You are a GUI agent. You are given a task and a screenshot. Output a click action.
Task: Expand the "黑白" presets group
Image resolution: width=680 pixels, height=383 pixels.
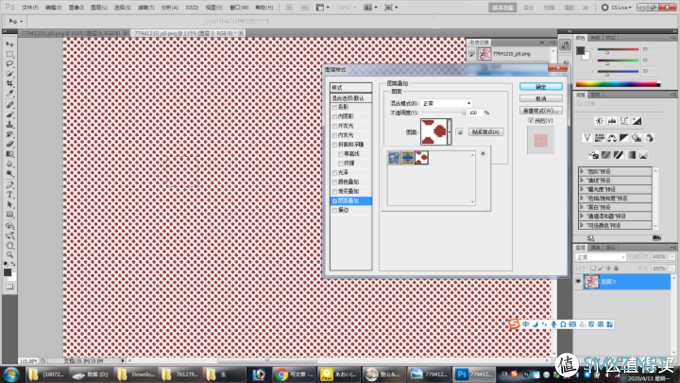pos(582,207)
